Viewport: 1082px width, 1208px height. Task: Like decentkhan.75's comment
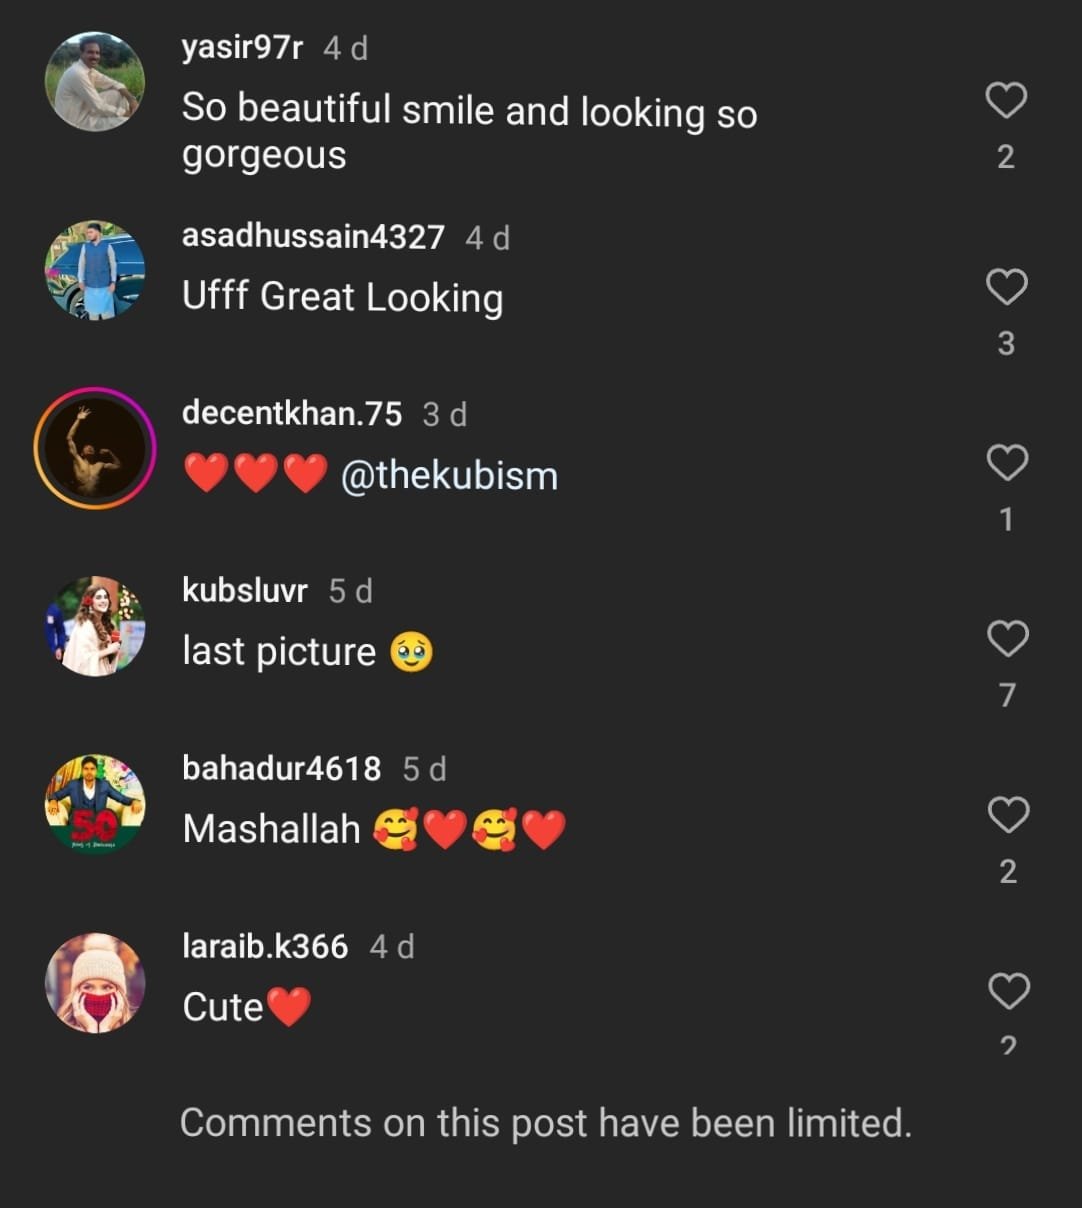(x=1006, y=464)
